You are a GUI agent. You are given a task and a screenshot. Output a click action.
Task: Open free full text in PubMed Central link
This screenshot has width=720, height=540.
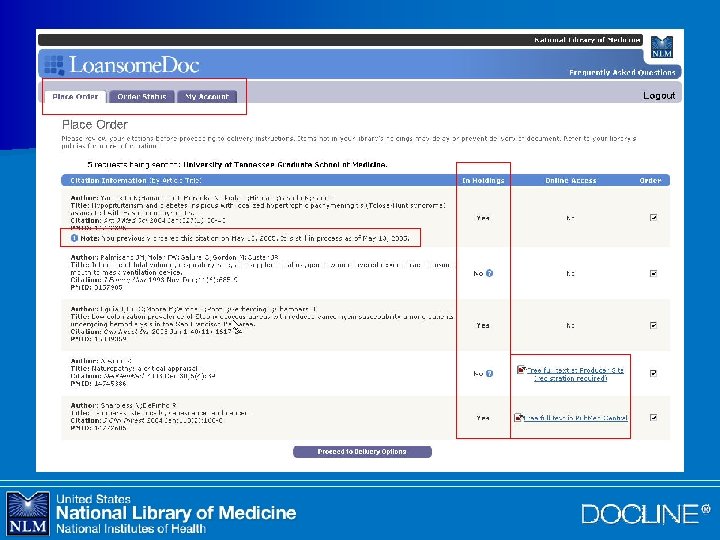(576, 418)
